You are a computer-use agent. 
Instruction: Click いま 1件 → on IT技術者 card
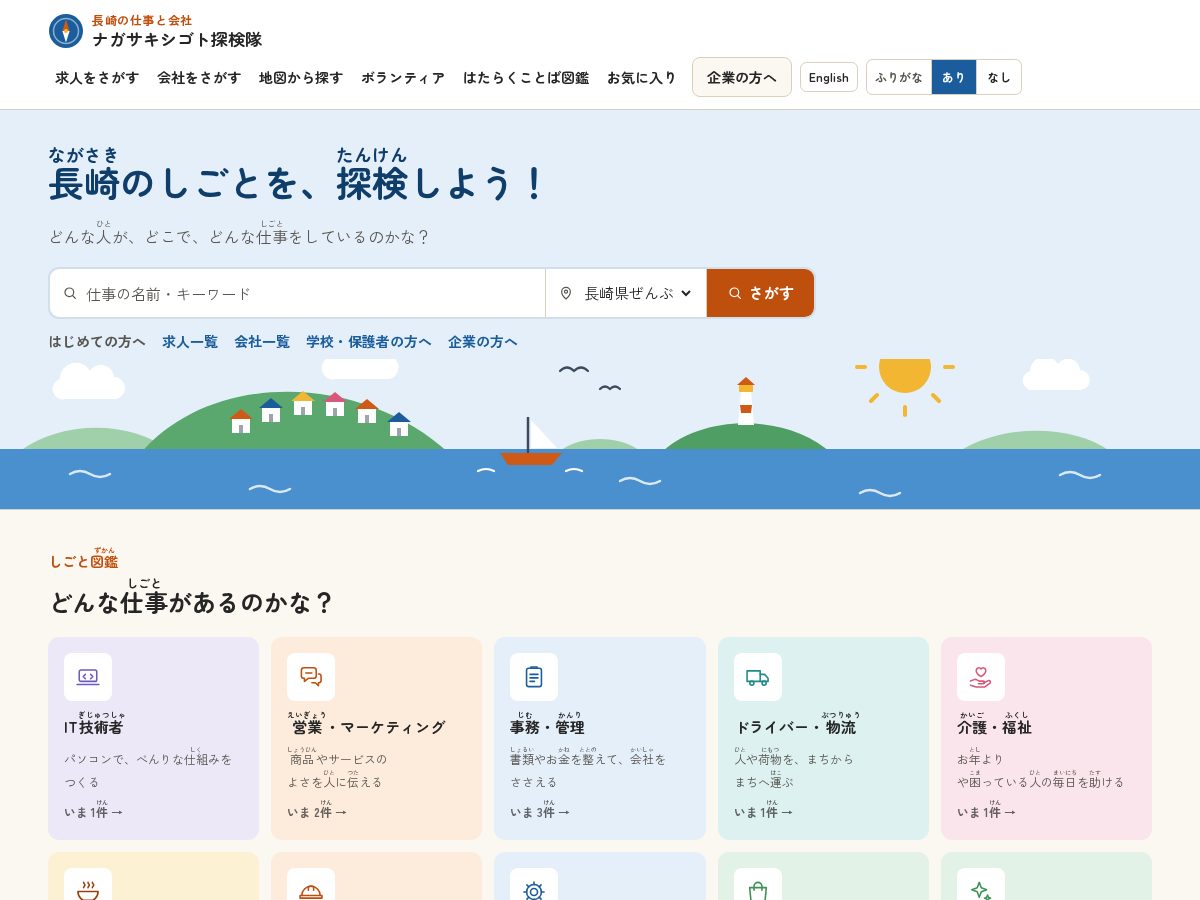[x=93, y=811]
